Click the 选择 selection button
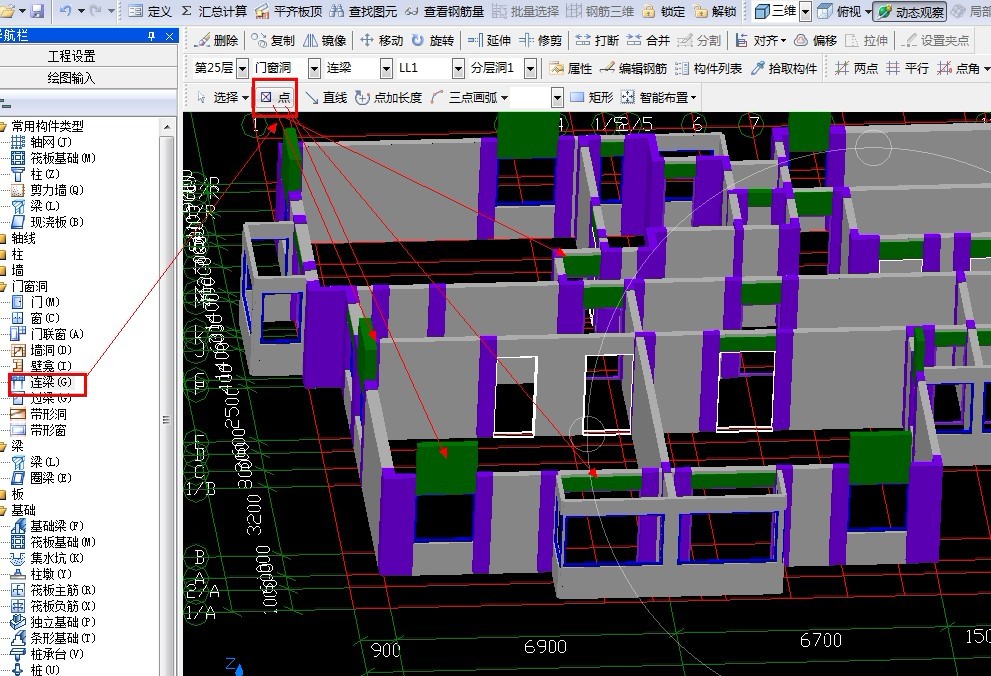This screenshot has height=676, width=991. (222, 97)
